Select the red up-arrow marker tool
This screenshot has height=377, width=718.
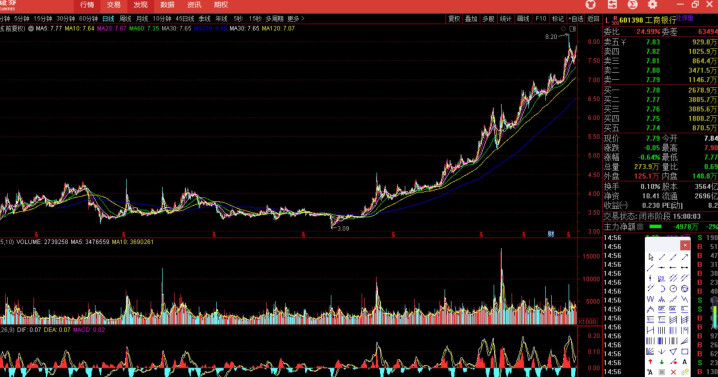(x=650, y=362)
